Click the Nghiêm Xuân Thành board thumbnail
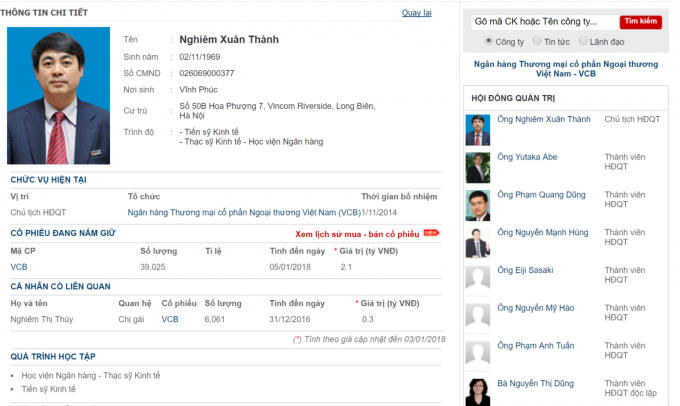Image resolution: width=680 pixels, height=406 pixels. (478, 130)
